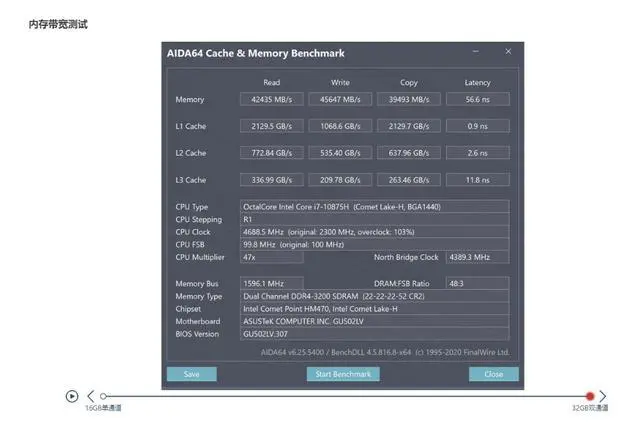Close the AIDA64 window with X
The height and width of the screenshot is (425, 640).
pyautogui.click(x=508, y=51)
